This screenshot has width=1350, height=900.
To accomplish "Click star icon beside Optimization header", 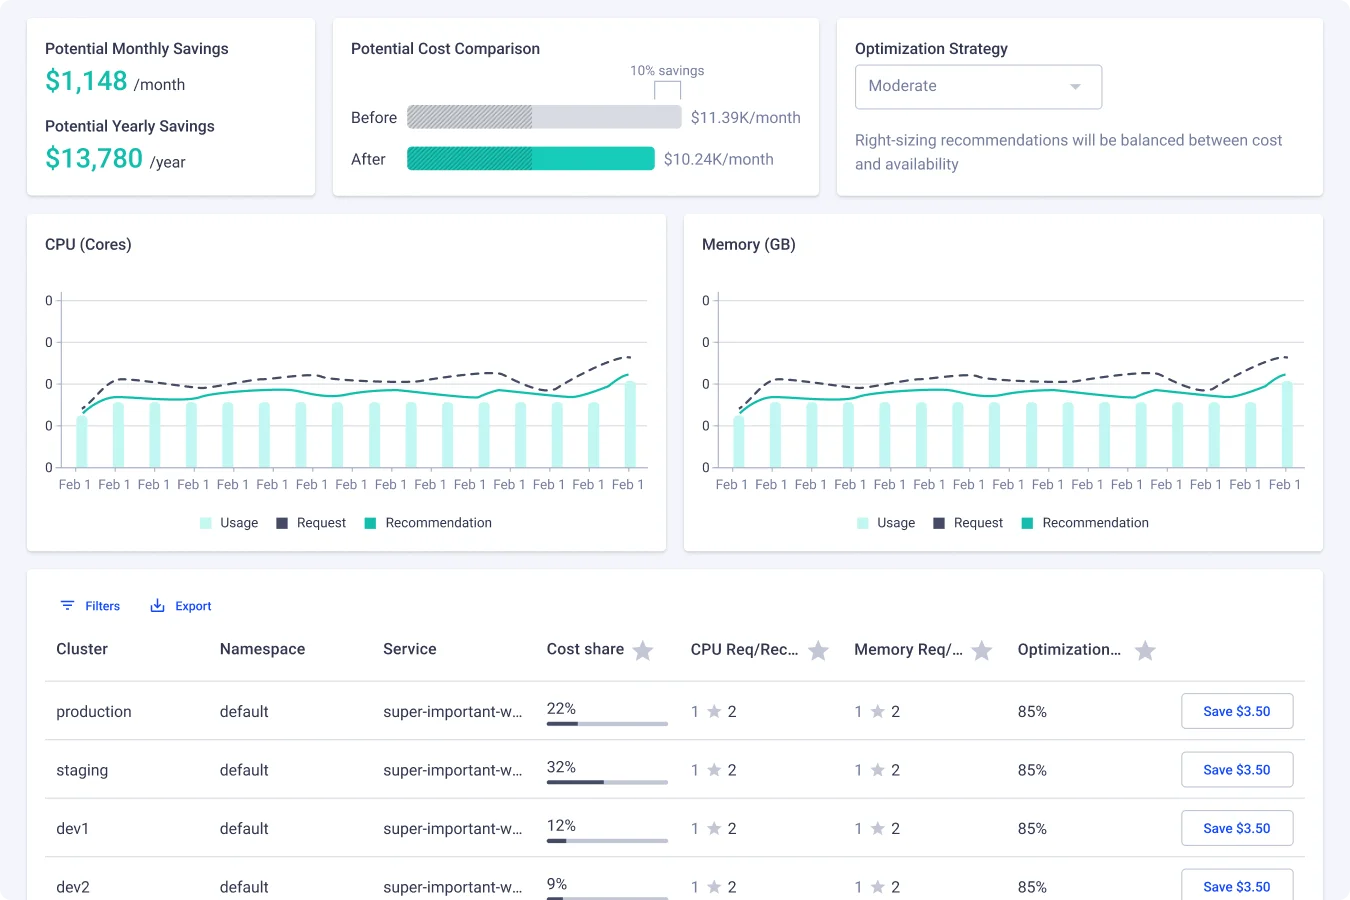I will [x=1145, y=651].
